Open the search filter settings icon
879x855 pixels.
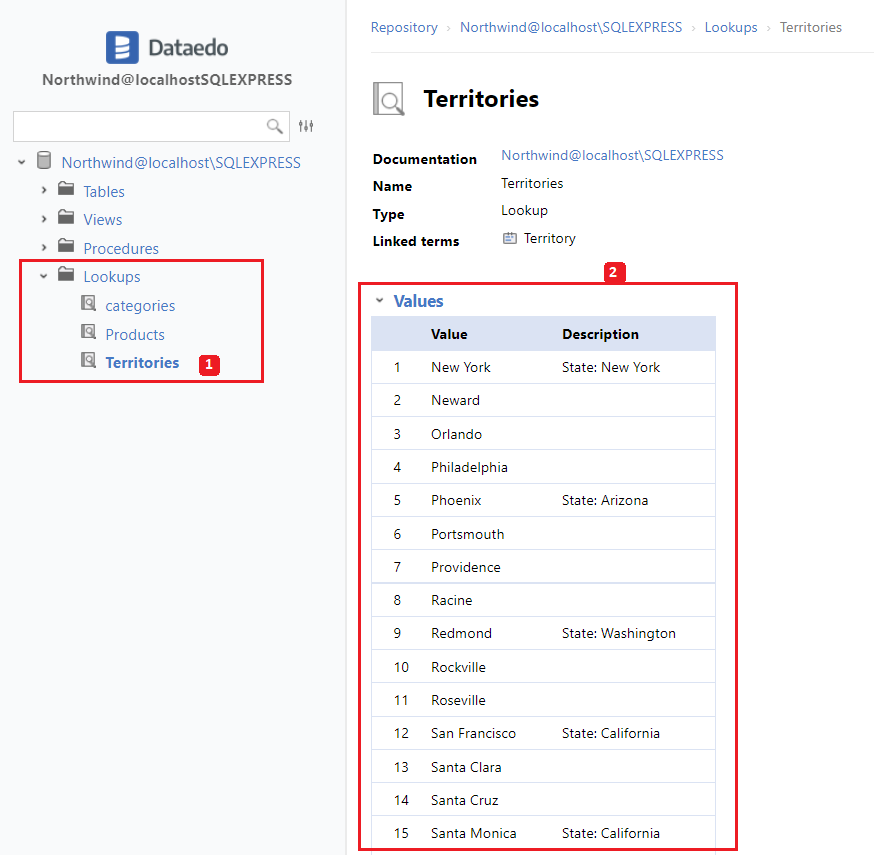[x=306, y=126]
